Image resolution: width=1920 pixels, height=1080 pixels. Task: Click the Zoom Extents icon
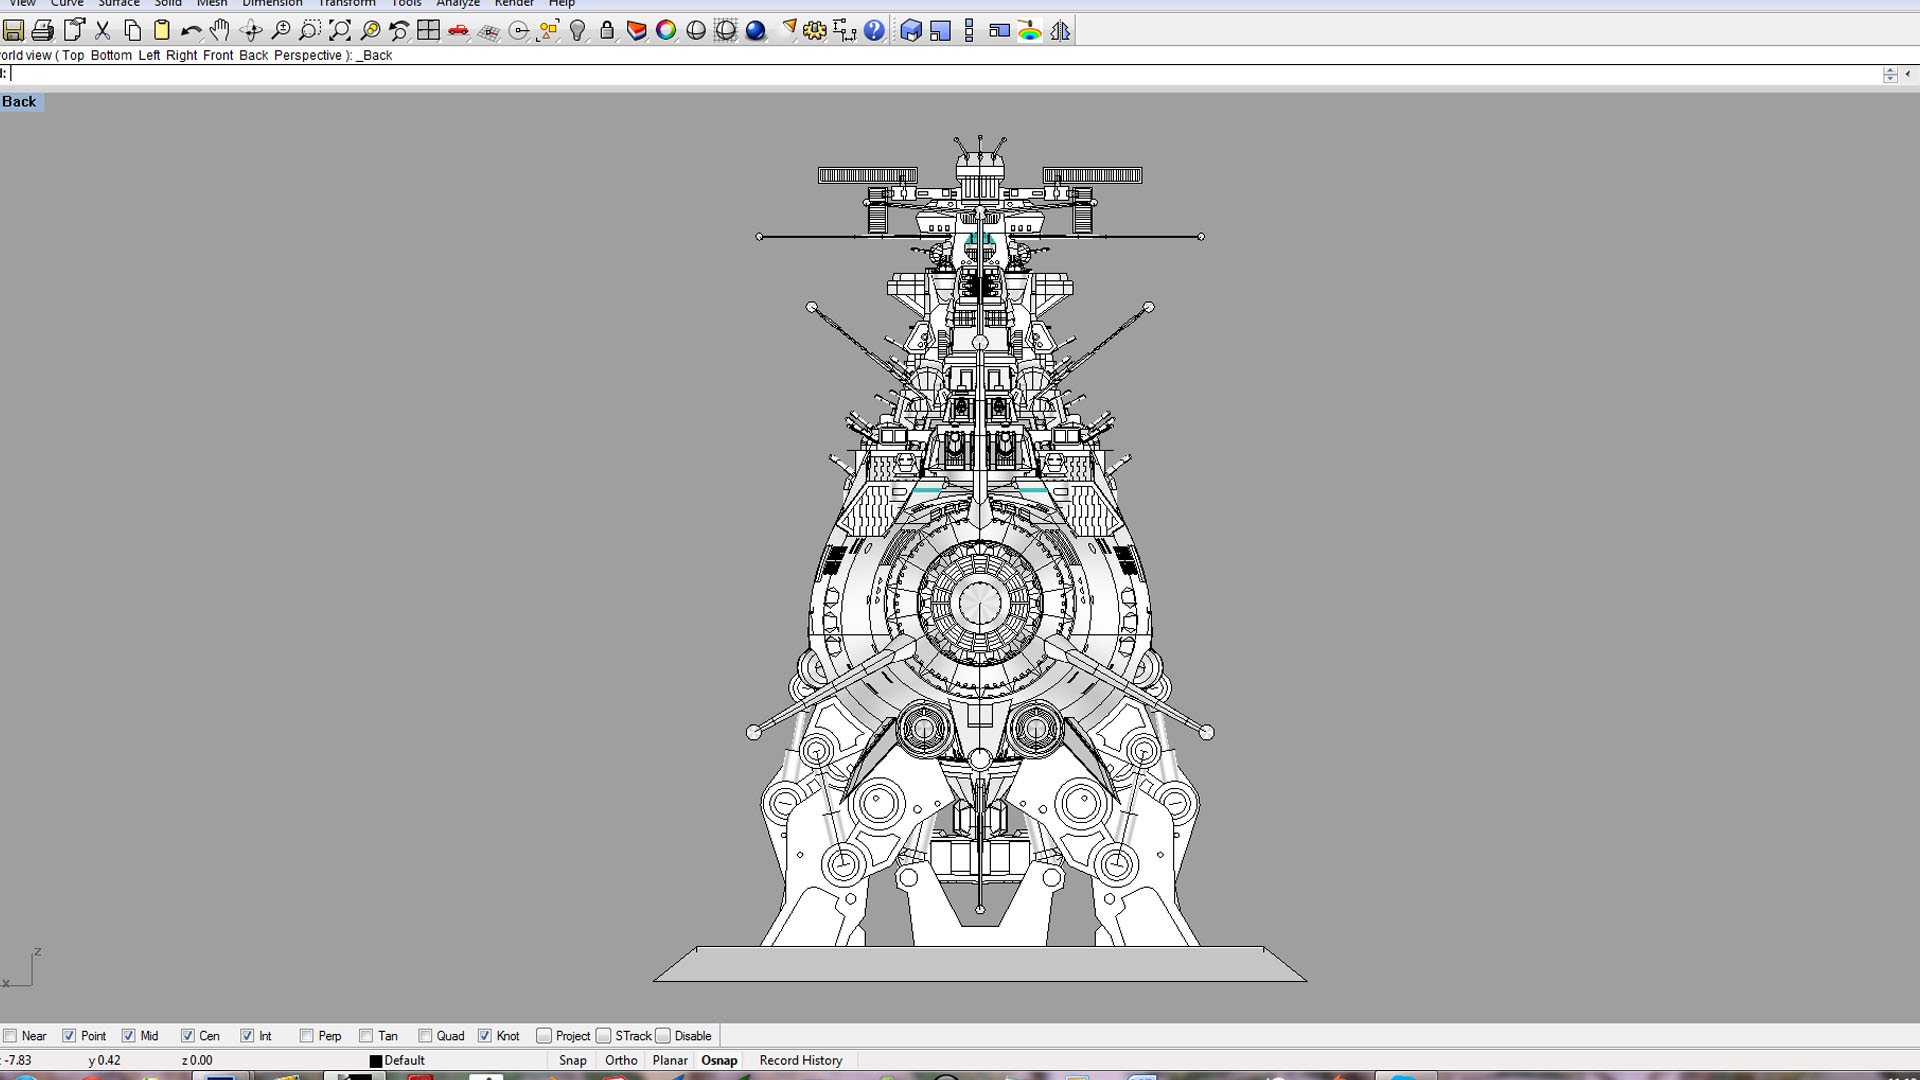click(x=340, y=31)
